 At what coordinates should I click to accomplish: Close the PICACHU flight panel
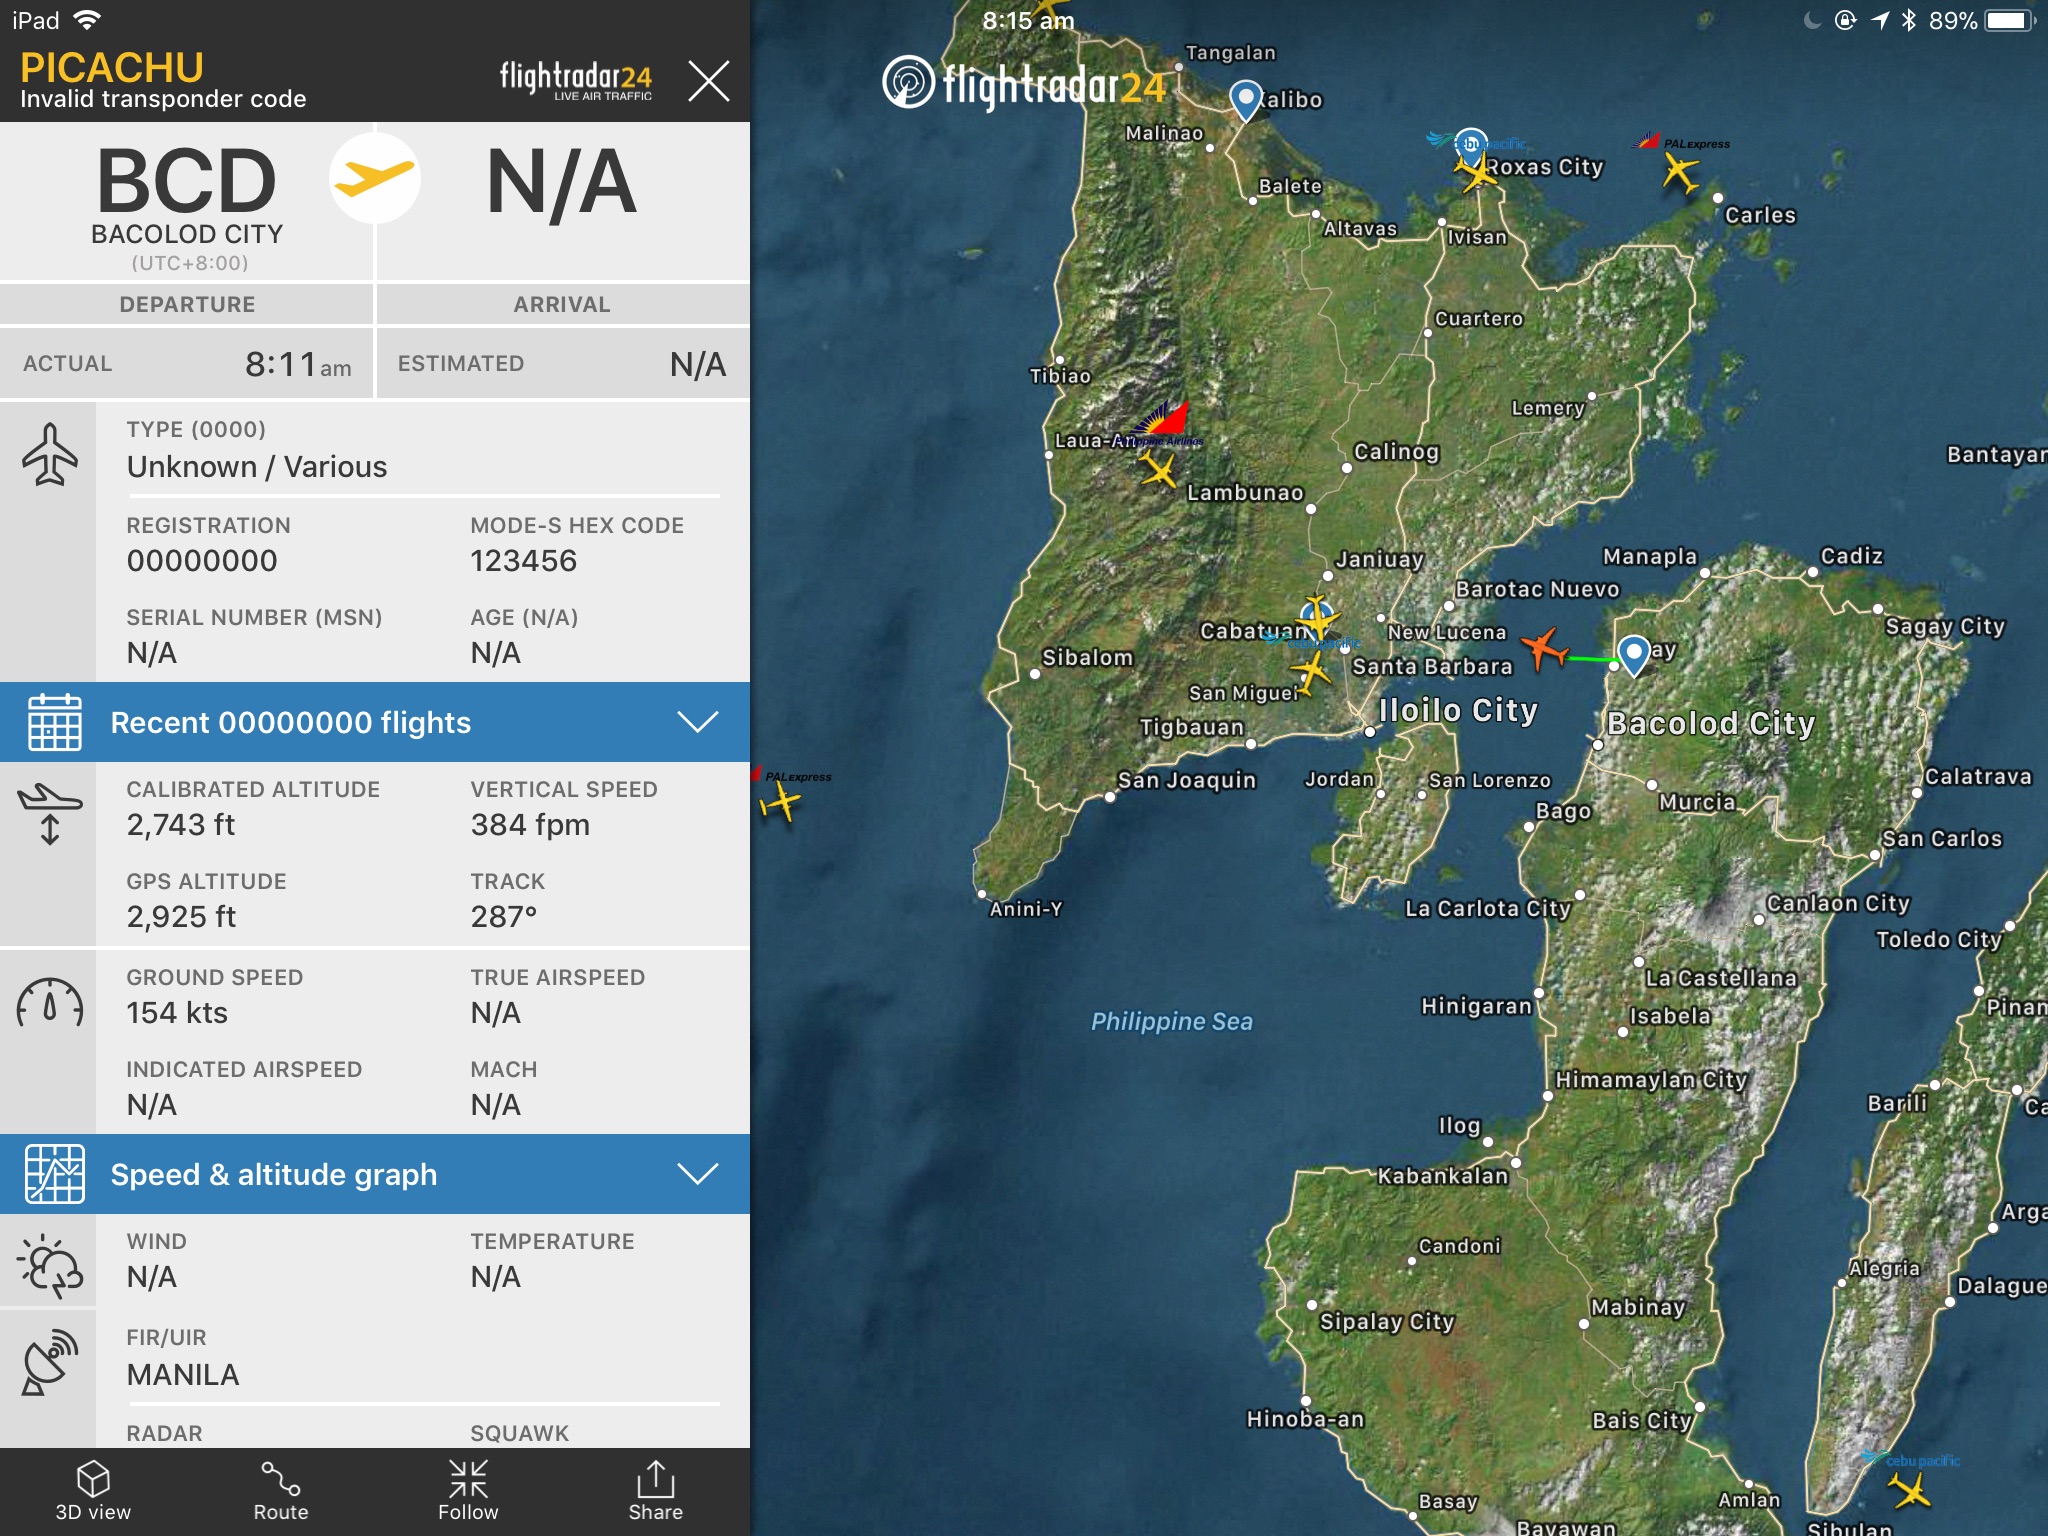click(x=709, y=80)
